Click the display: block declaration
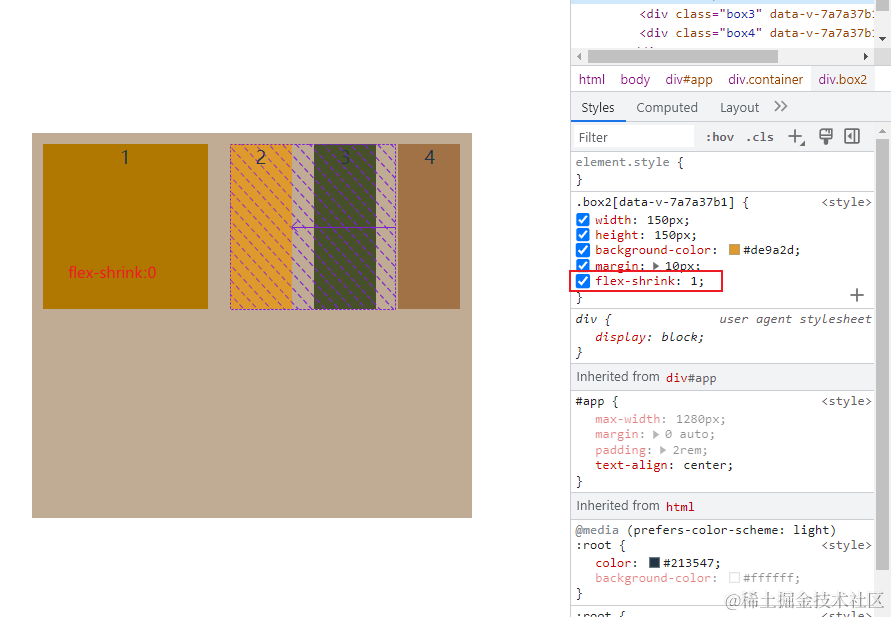This screenshot has height=617, width=891. 649,337
